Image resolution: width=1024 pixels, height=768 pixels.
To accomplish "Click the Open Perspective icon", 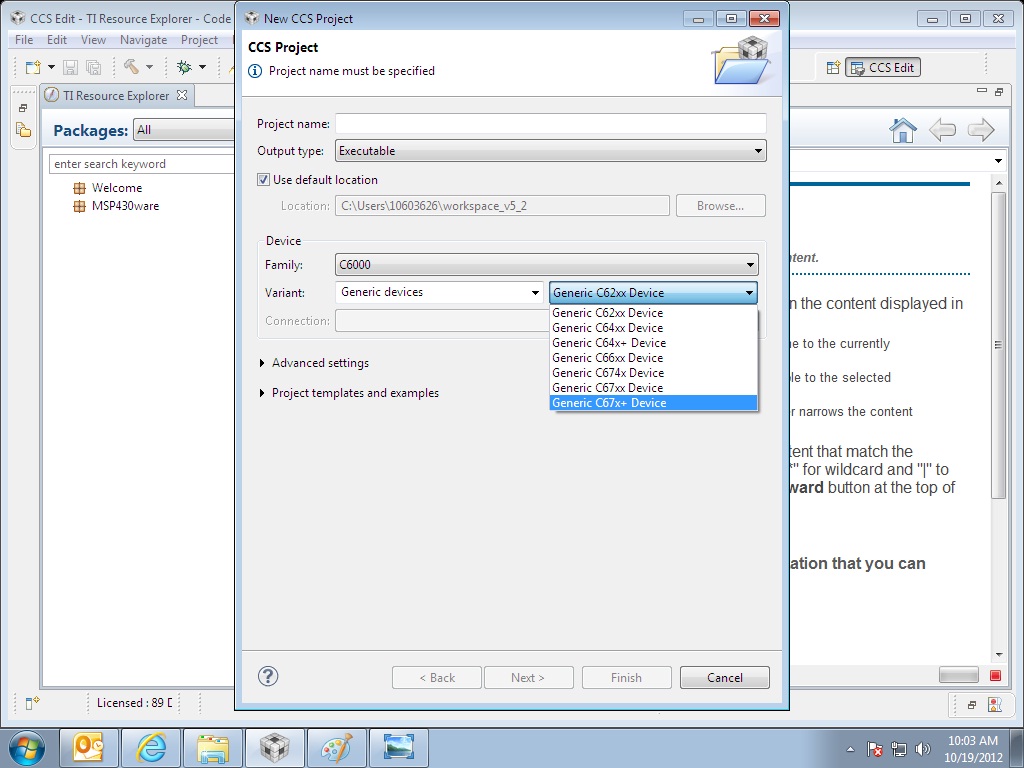I will tap(833, 67).
